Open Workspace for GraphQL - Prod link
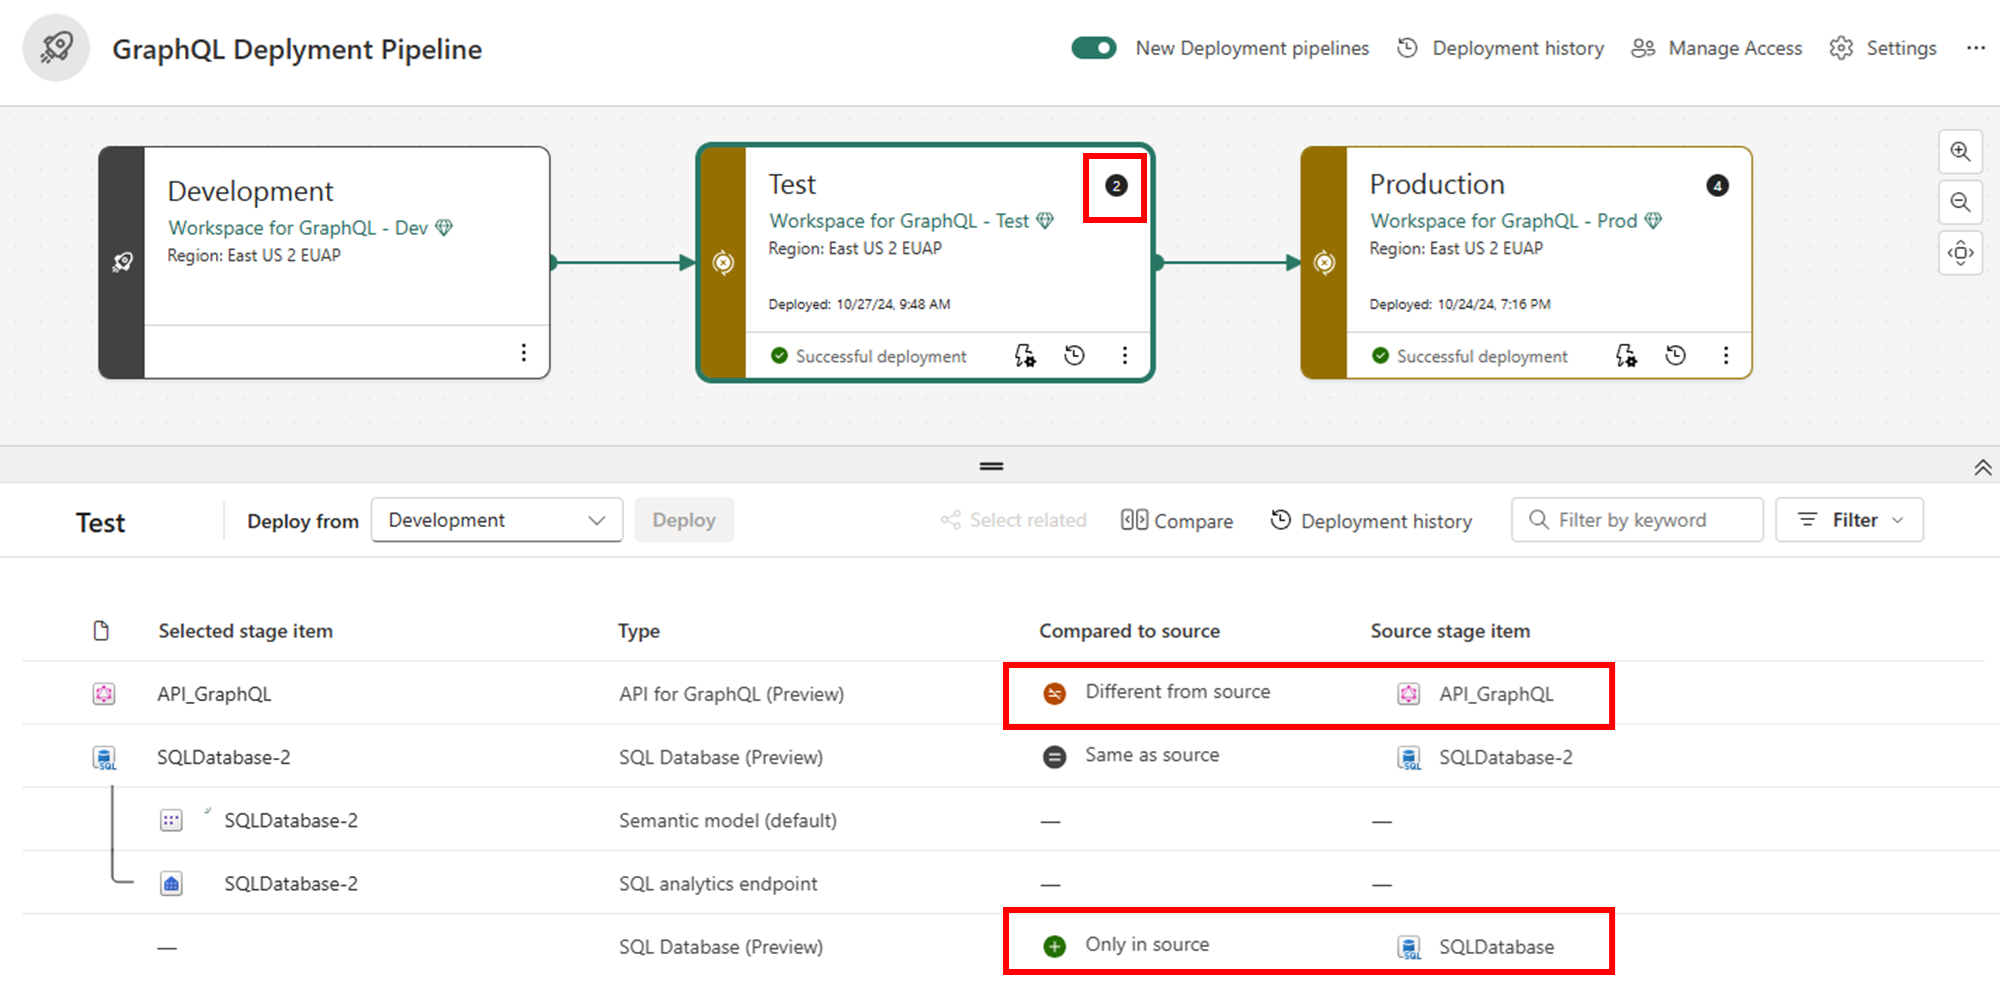Image resolution: width=2000 pixels, height=1007 pixels. 1503,221
